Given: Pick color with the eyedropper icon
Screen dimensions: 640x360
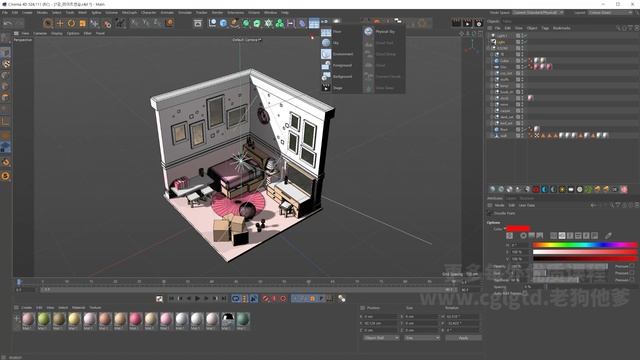Looking at the screenshot, I should point(608,236).
